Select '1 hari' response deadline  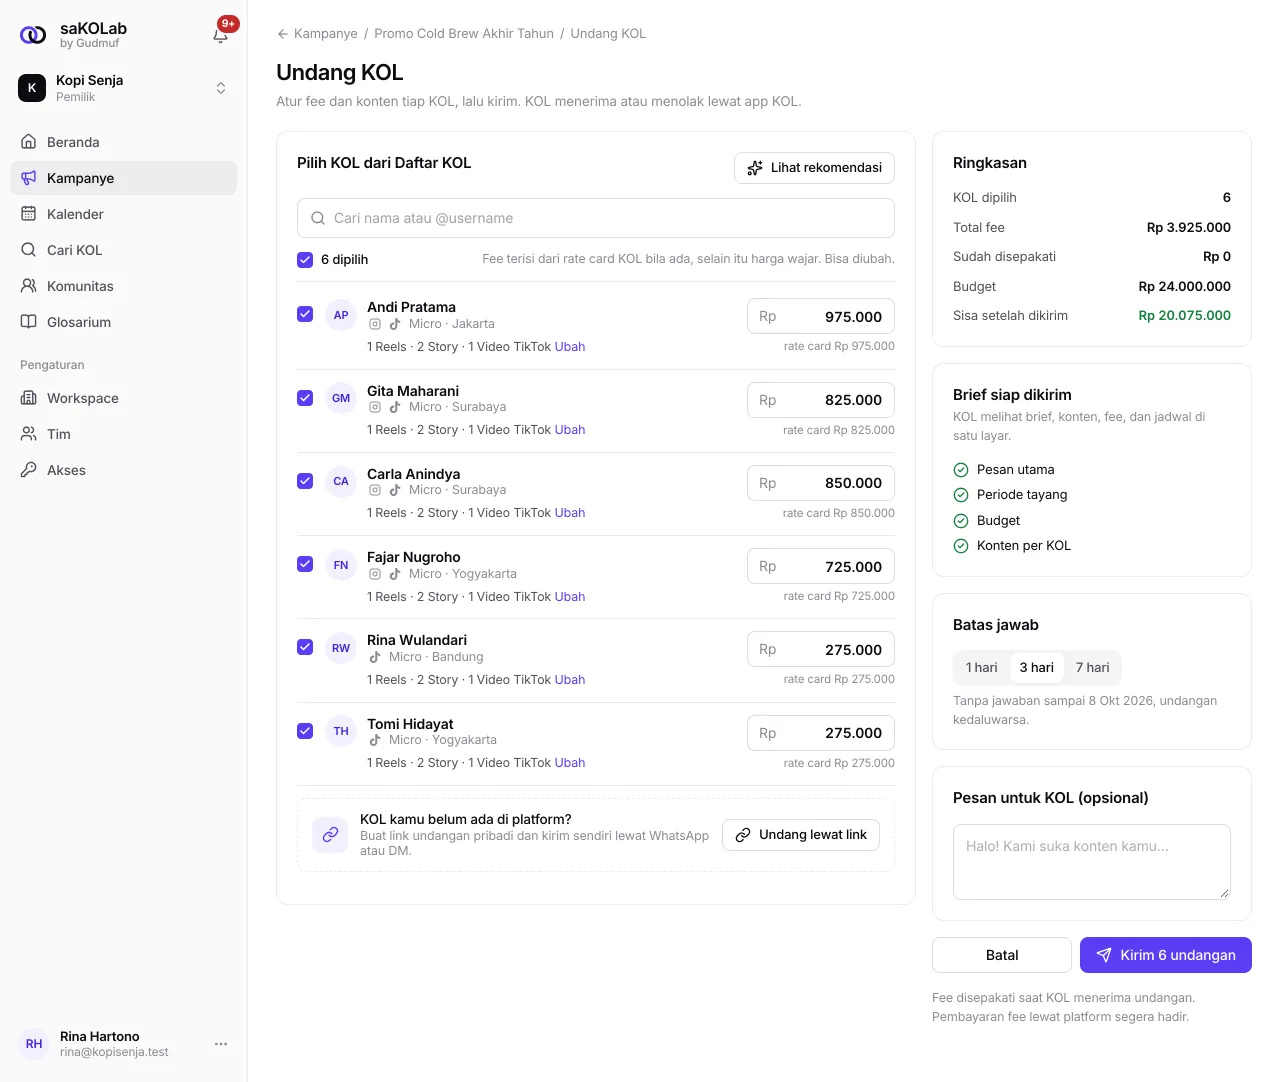coord(981,668)
